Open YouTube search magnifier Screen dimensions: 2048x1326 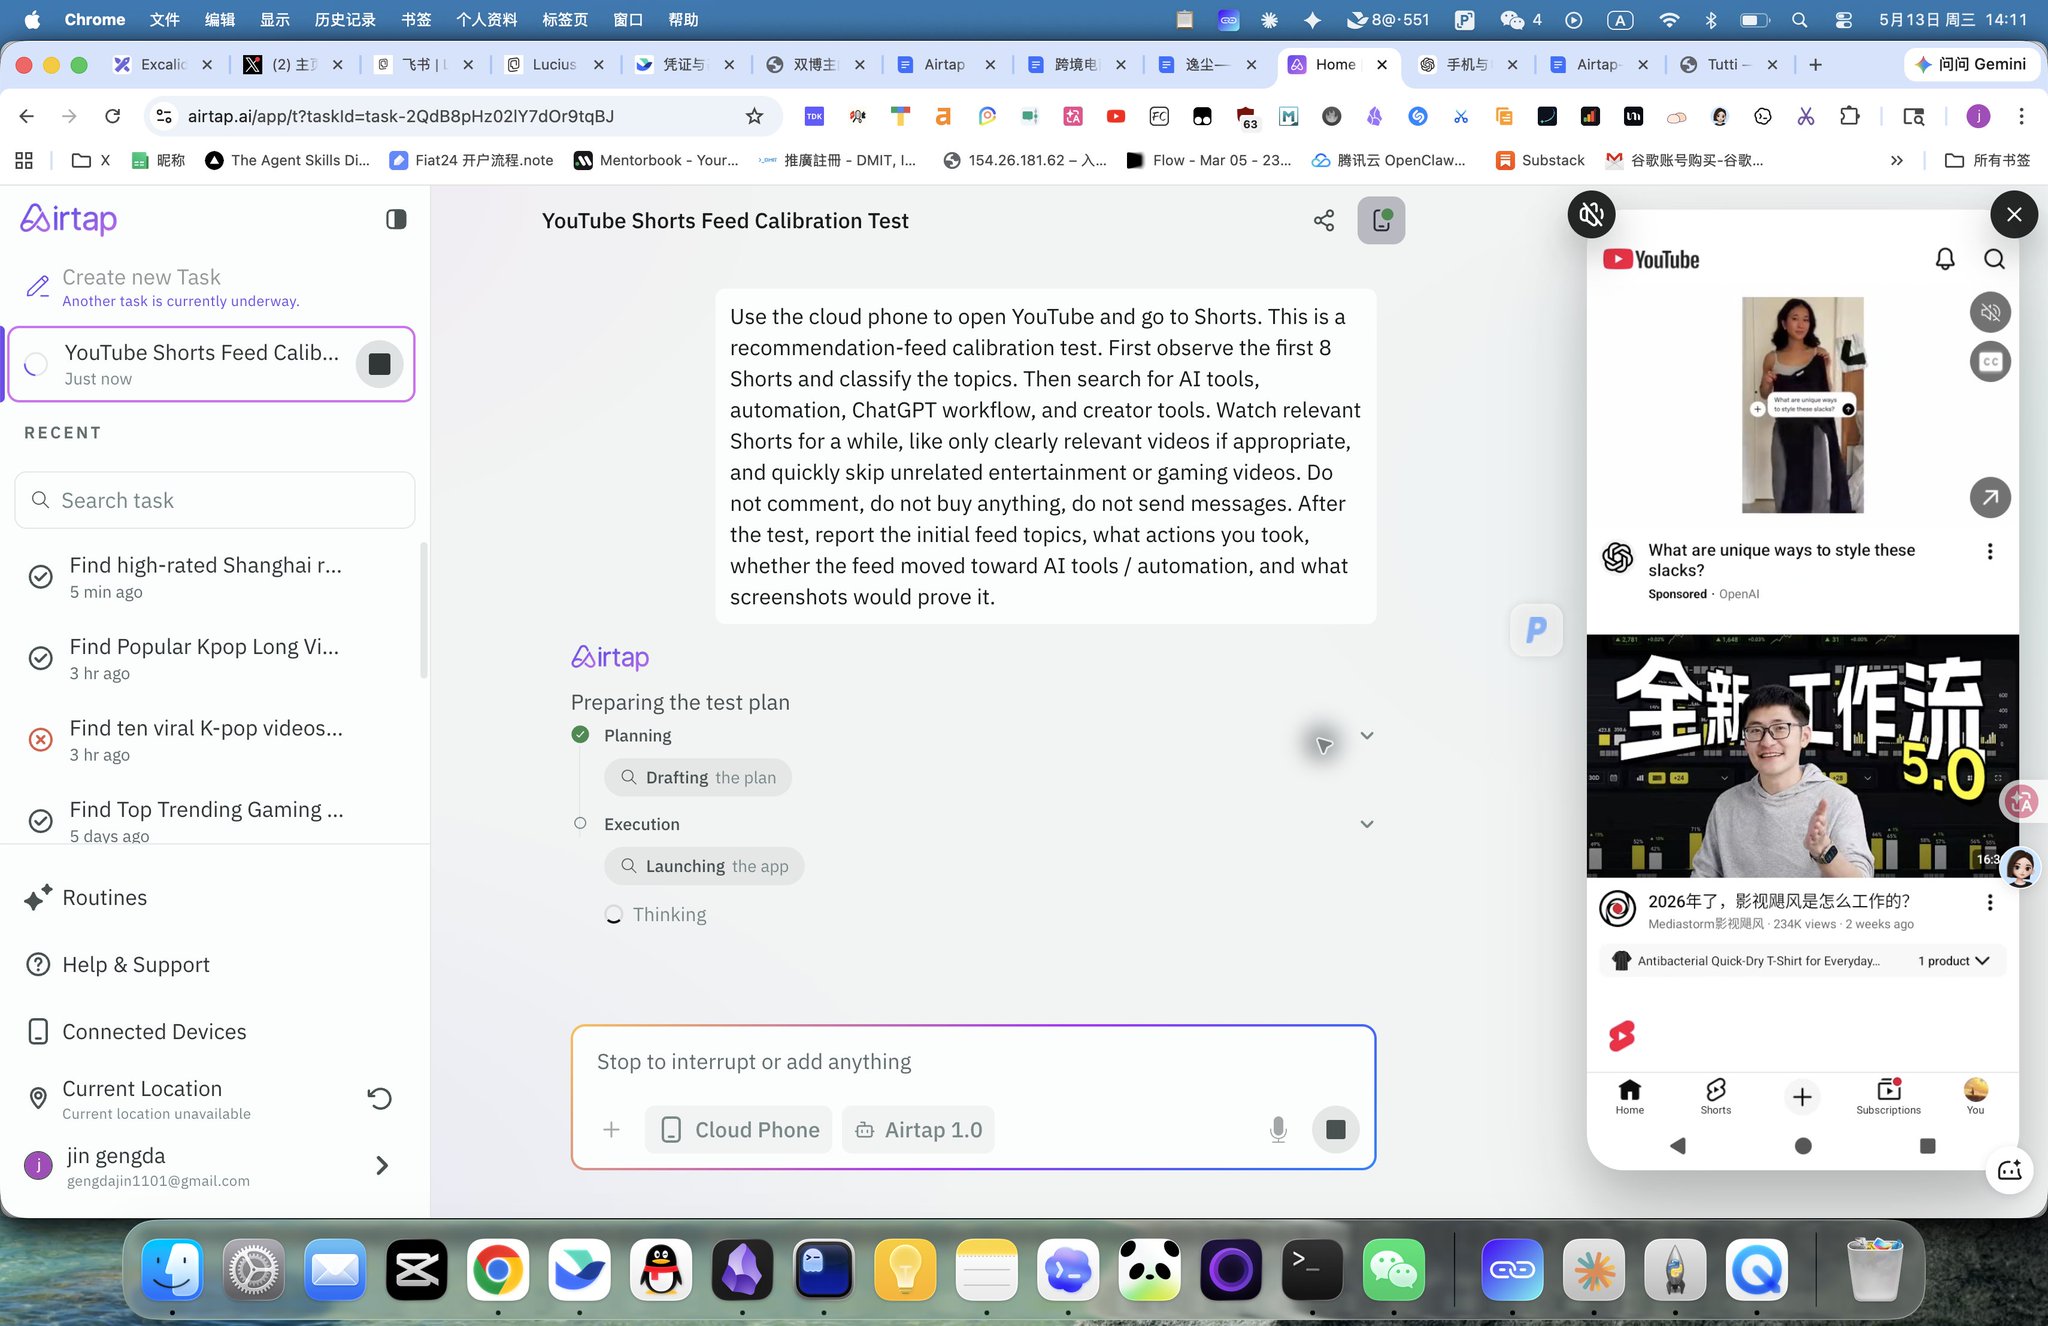(1994, 259)
